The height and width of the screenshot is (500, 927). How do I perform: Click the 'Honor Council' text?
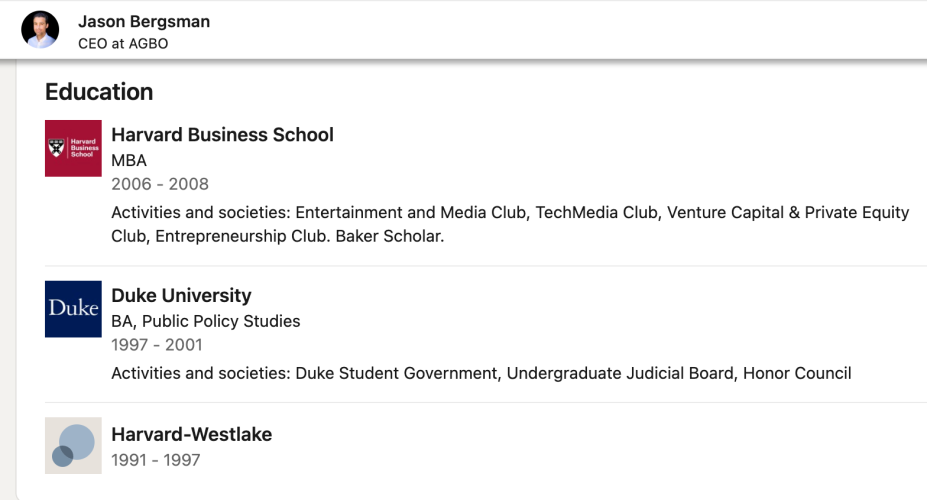pyautogui.click(x=797, y=374)
